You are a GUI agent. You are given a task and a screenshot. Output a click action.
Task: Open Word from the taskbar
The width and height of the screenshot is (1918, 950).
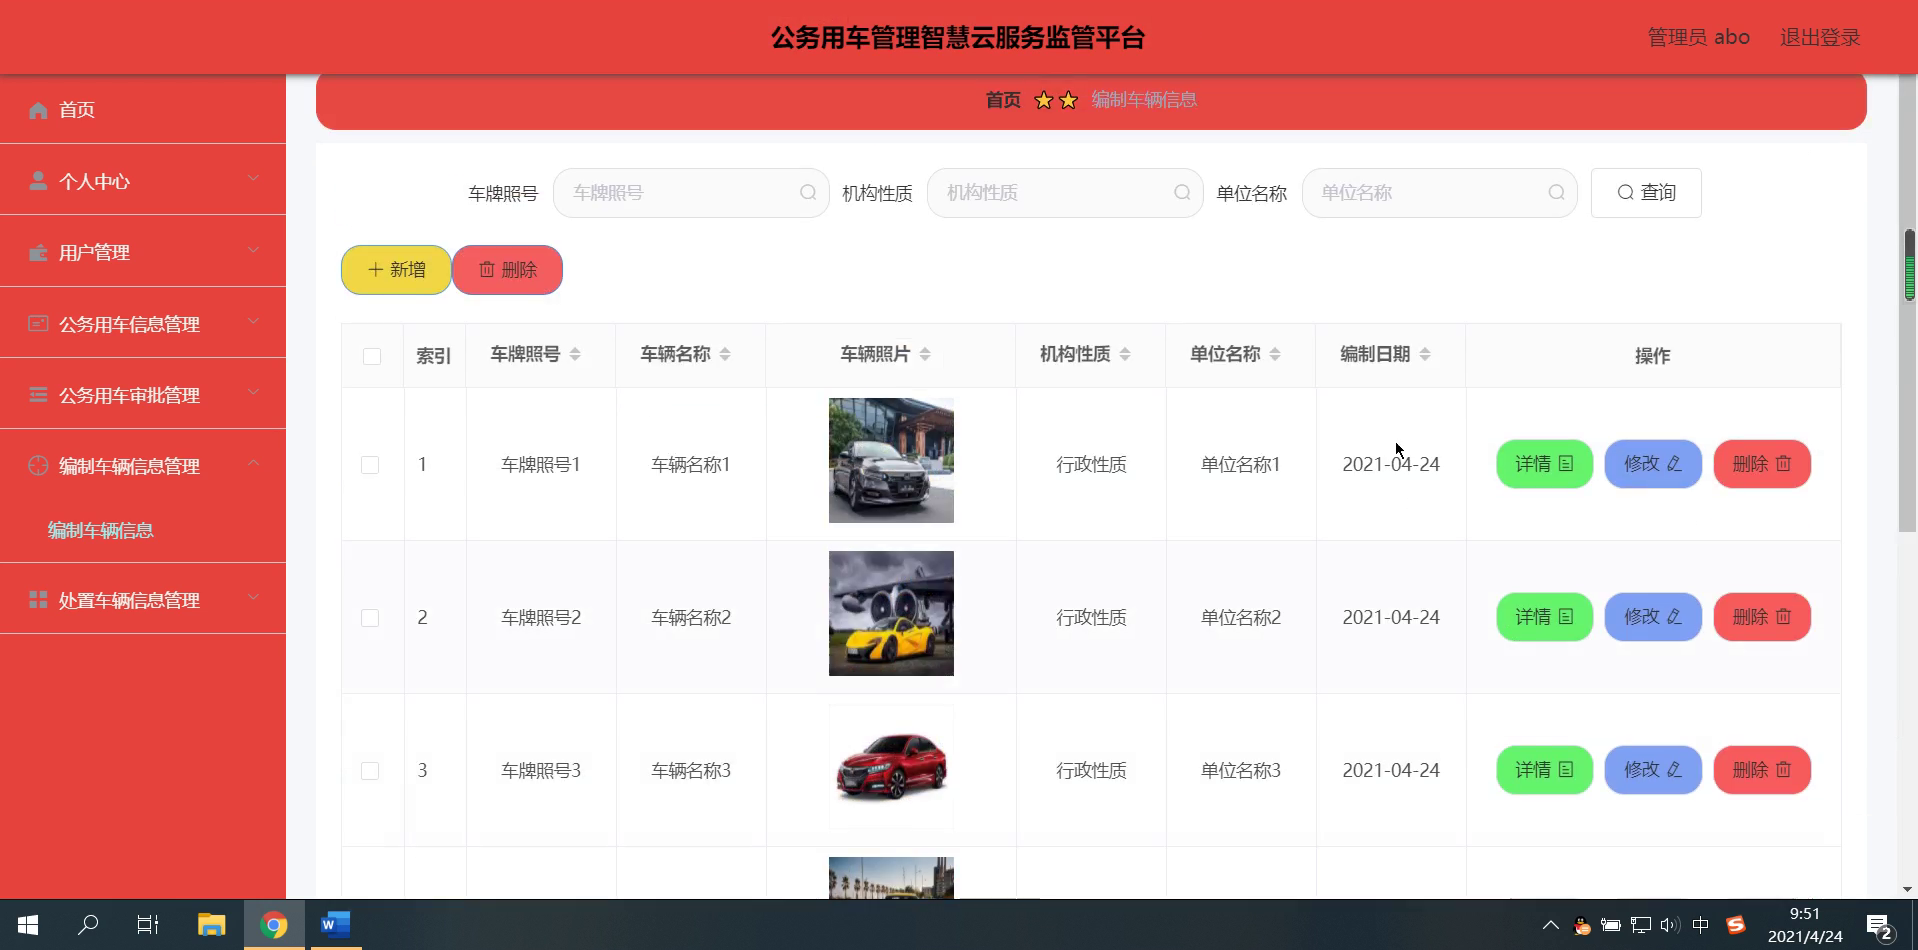(335, 925)
